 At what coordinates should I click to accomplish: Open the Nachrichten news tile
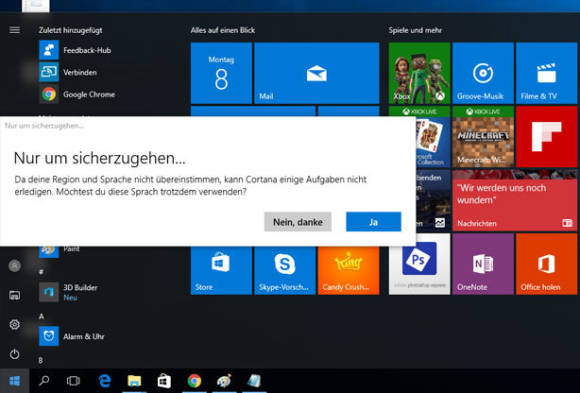pyautogui.click(x=515, y=201)
